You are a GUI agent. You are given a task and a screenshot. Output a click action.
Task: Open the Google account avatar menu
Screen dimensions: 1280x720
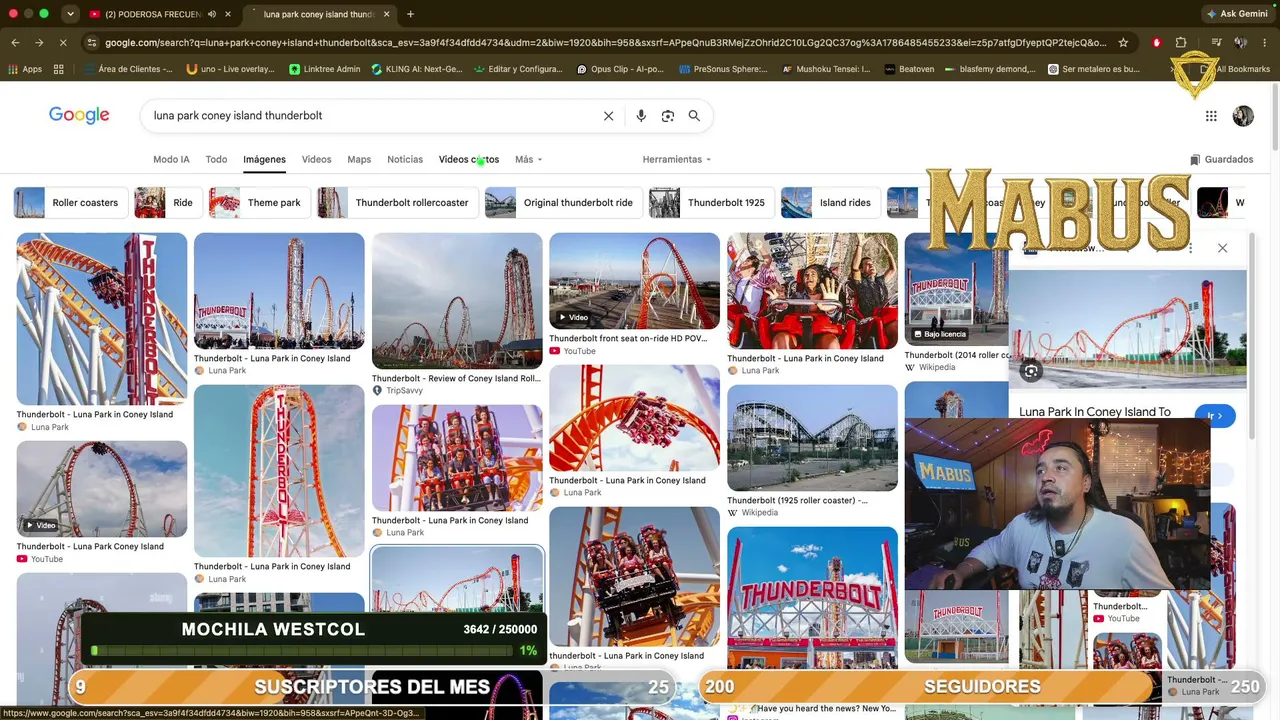1243,116
